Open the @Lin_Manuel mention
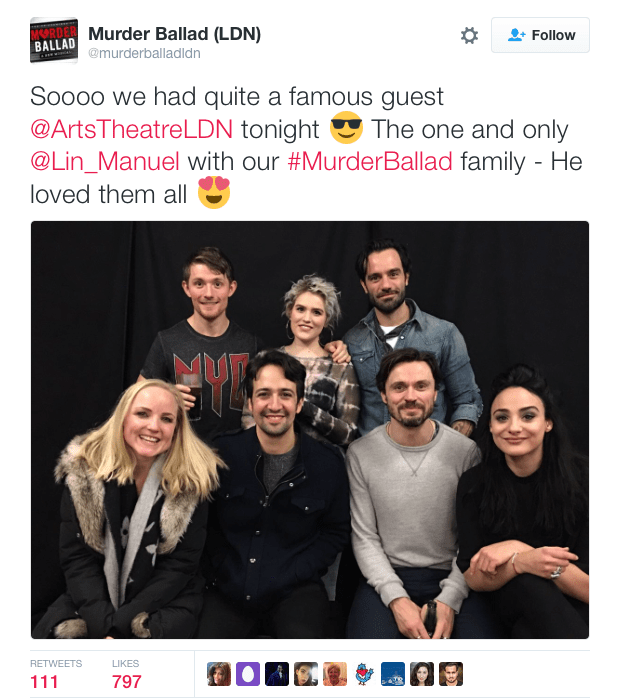This screenshot has height=699, width=628. pyautogui.click(x=105, y=161)
